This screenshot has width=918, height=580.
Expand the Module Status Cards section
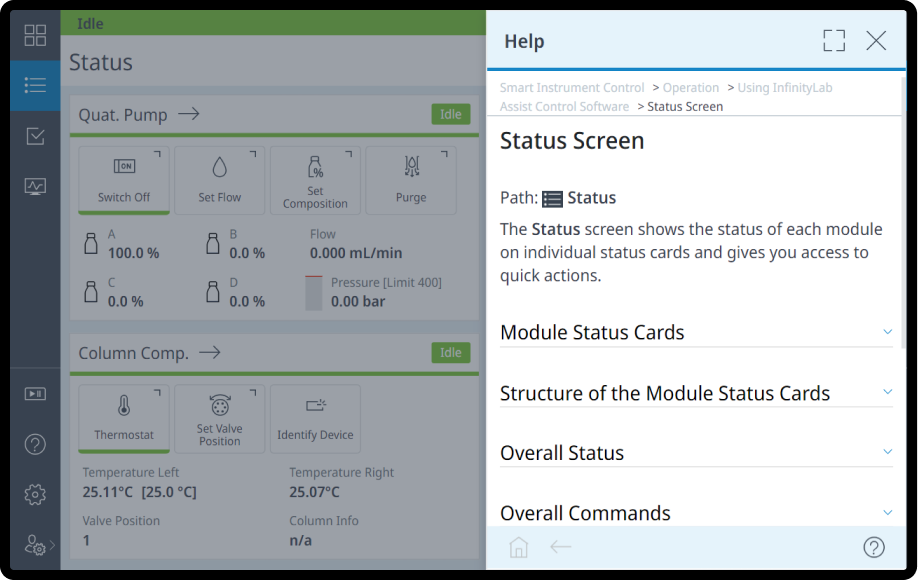[695, 332]
